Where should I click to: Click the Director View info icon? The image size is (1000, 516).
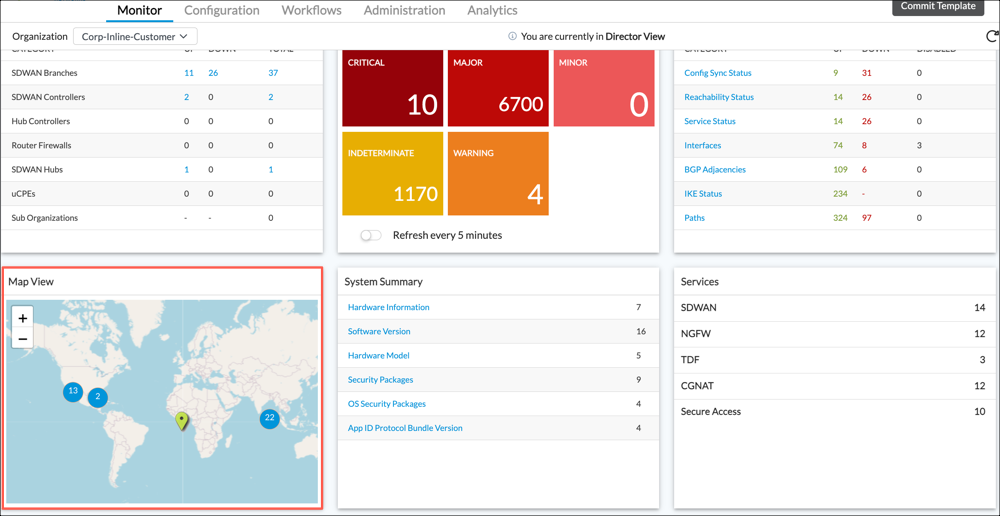512,37
